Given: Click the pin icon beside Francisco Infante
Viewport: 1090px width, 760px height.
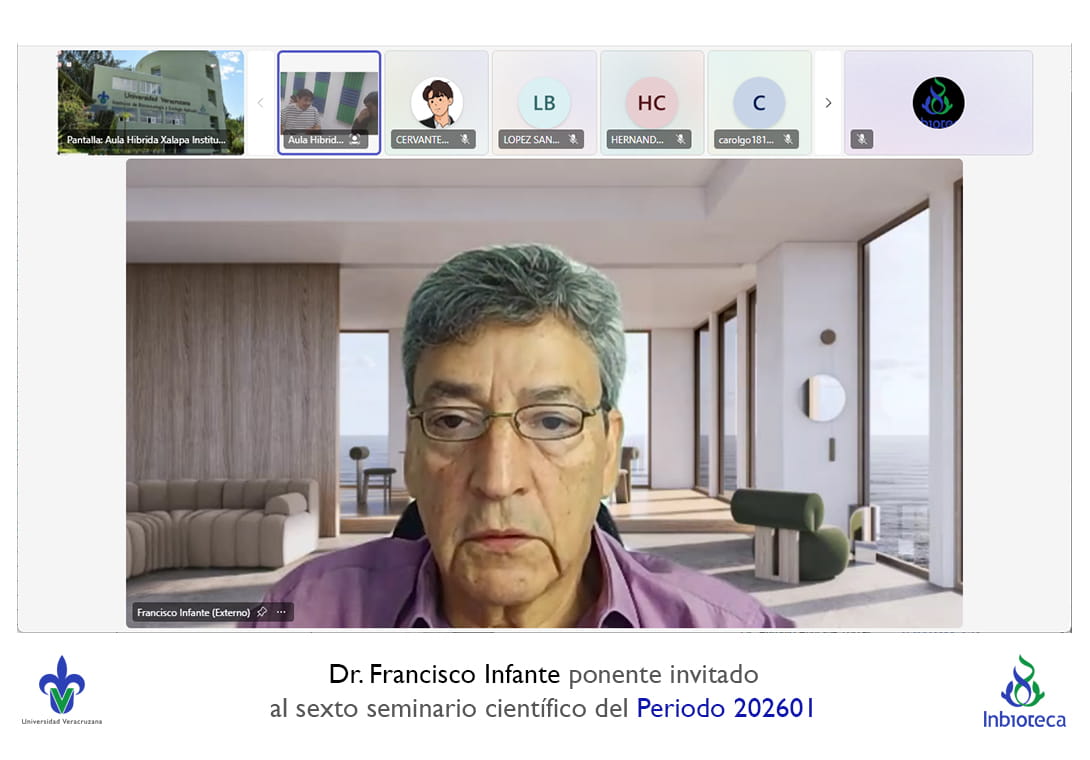Looking at the screenshot, I should pos(262,612).
